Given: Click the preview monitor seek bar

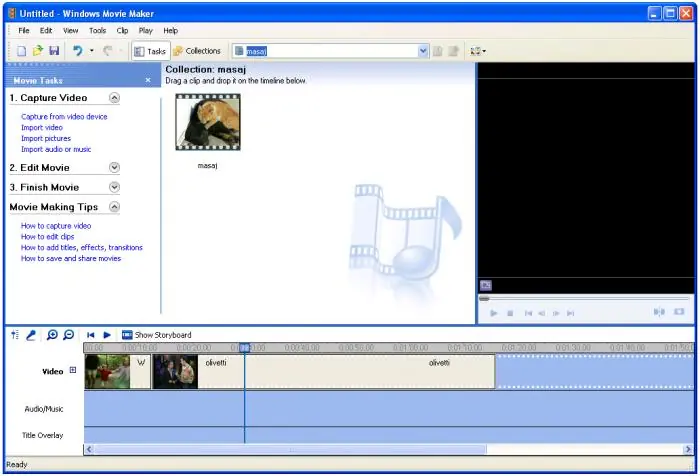Looking at the screenshot, I should click(x=584, y=298).
